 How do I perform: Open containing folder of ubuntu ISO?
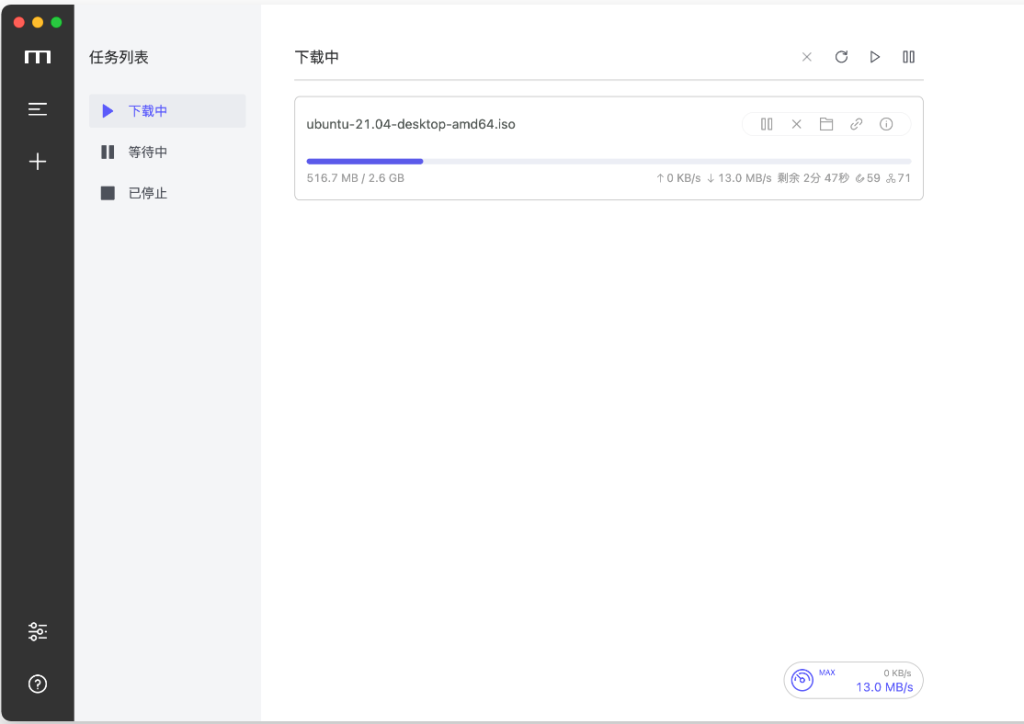826,124
